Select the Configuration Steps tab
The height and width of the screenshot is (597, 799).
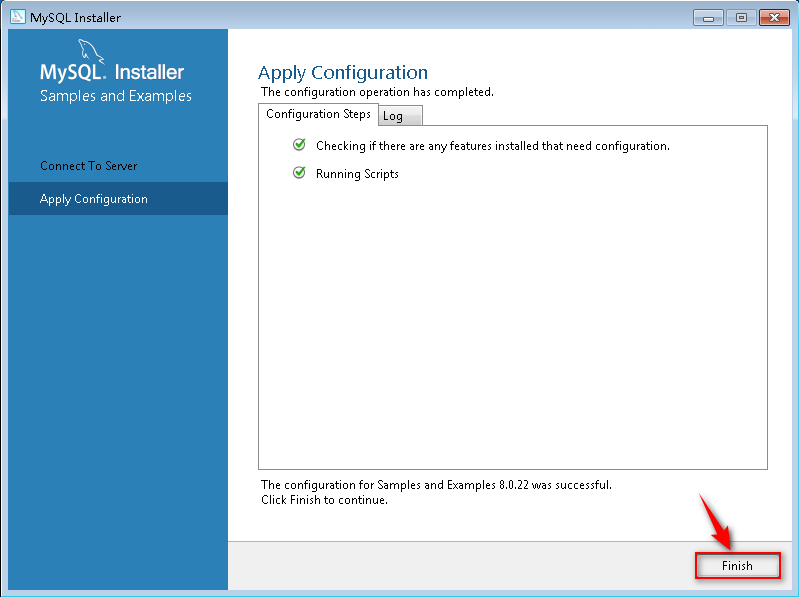point(318,114)
